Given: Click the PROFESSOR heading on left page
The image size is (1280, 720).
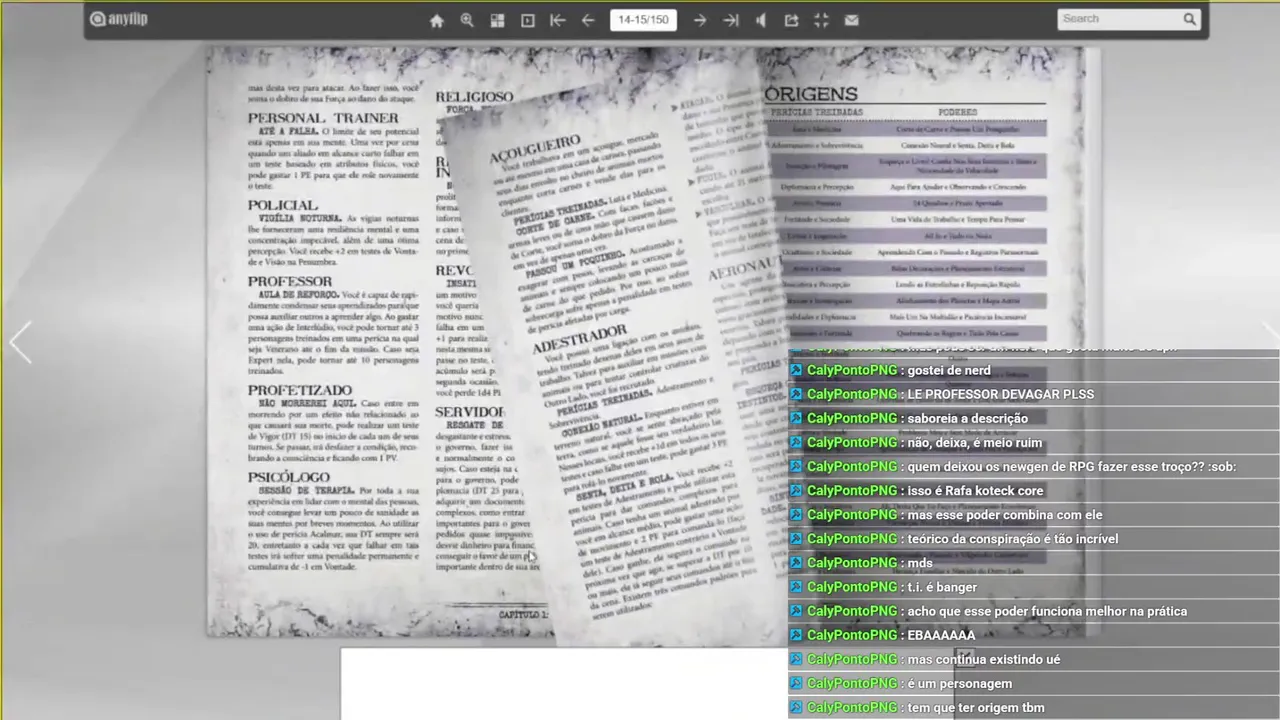Looking at the screenshot, I should [290, 281].
